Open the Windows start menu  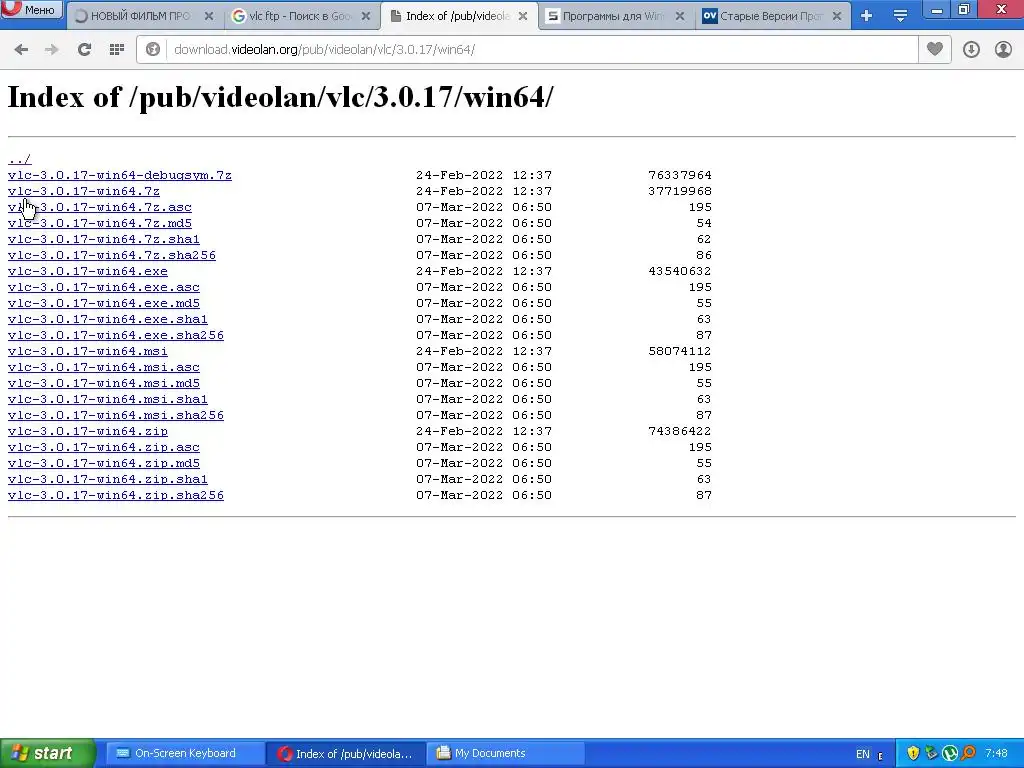click(x=47, y=754)
